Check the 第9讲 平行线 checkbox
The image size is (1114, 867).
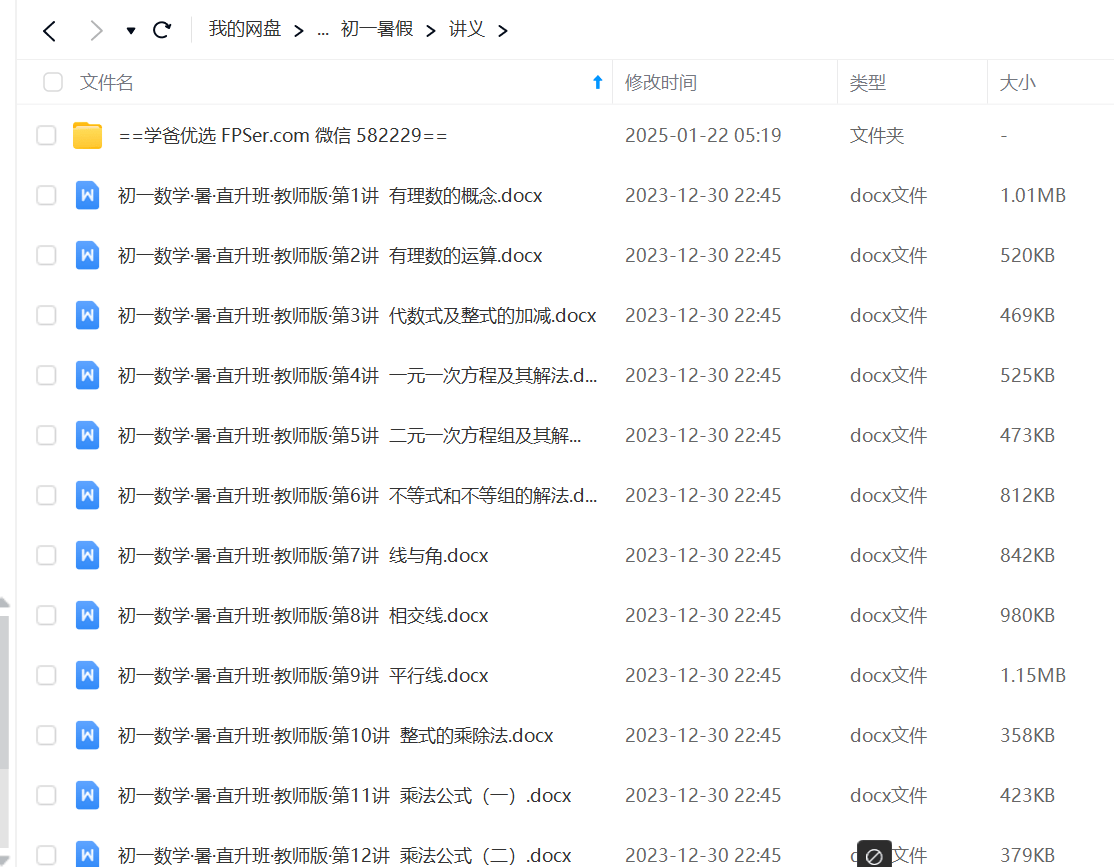click(x=46, y=676)
